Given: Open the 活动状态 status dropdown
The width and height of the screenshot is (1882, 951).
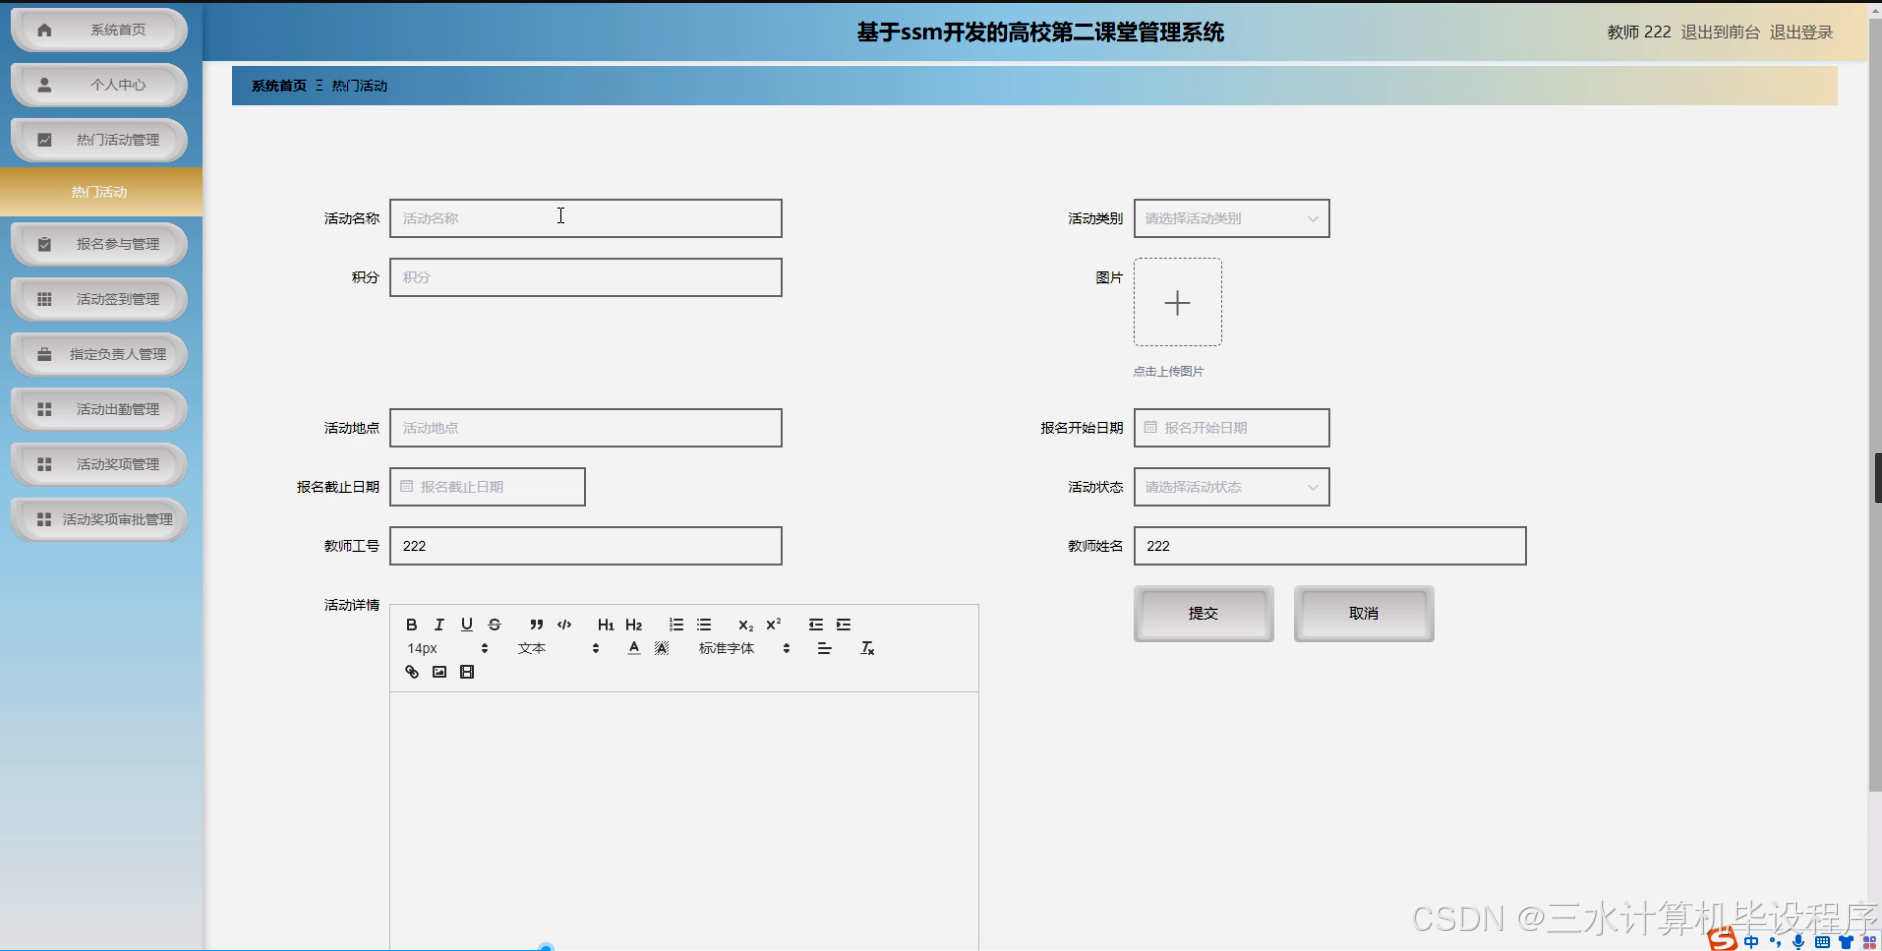Looking at the screenshot, I should tap(1230, 487).
